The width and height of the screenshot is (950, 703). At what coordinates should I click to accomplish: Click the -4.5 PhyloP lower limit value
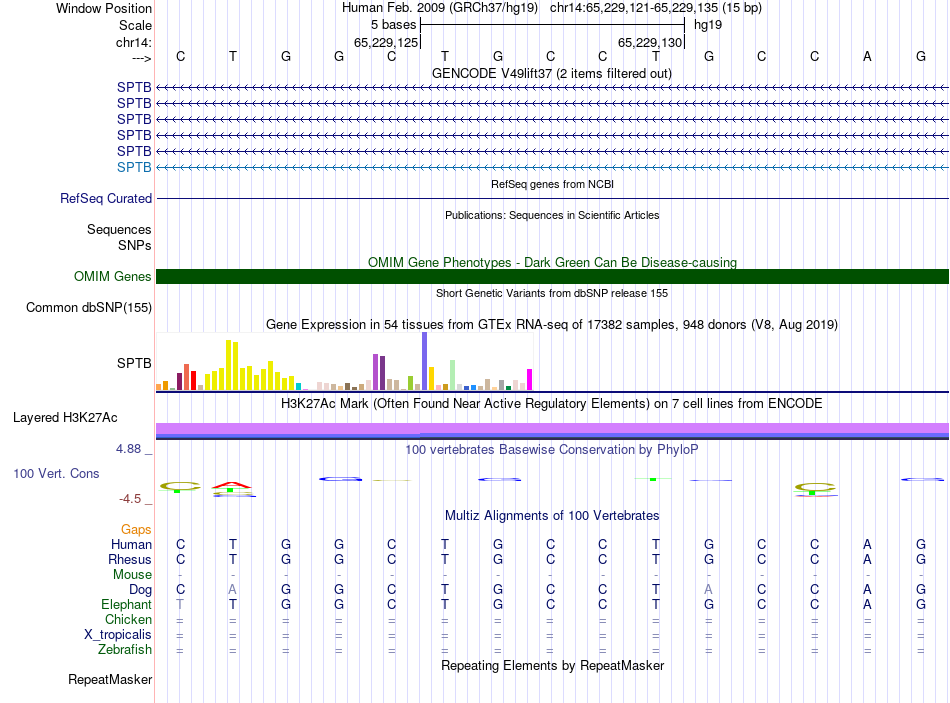click(130, 499)
